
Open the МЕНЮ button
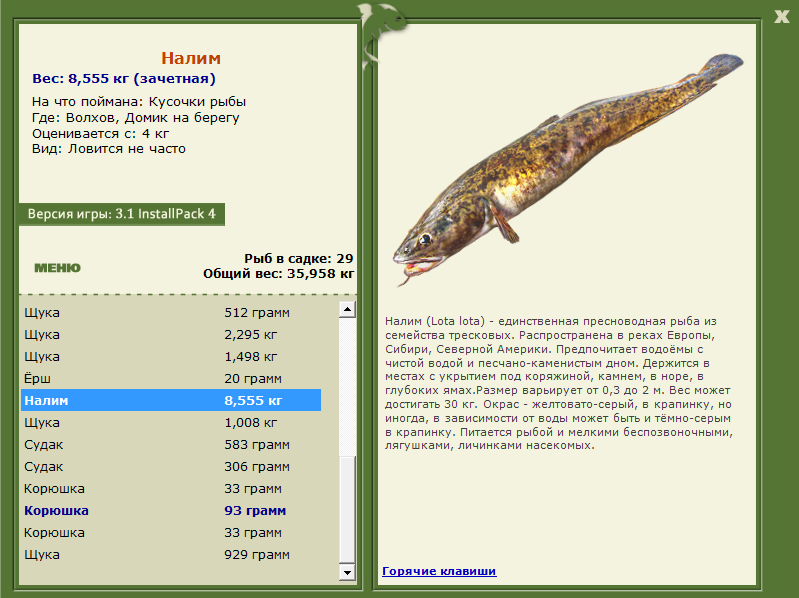57,268
